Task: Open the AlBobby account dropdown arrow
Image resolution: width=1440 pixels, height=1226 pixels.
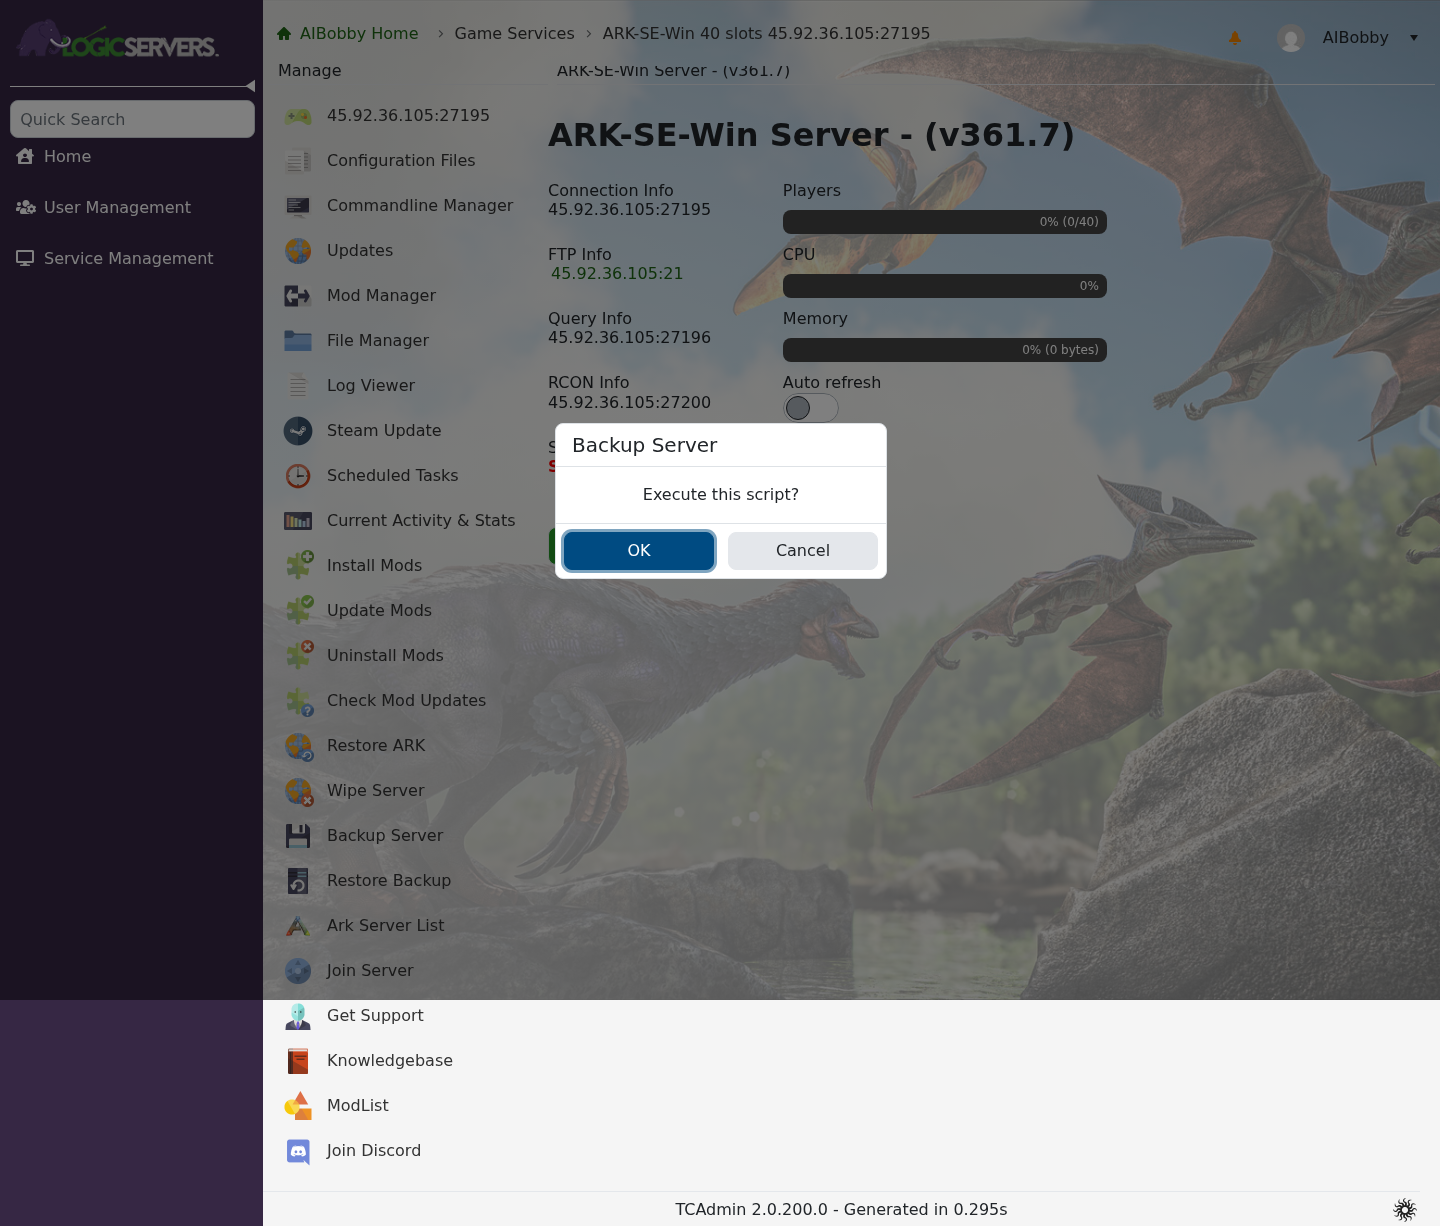Action: [x=1414, y=38]
